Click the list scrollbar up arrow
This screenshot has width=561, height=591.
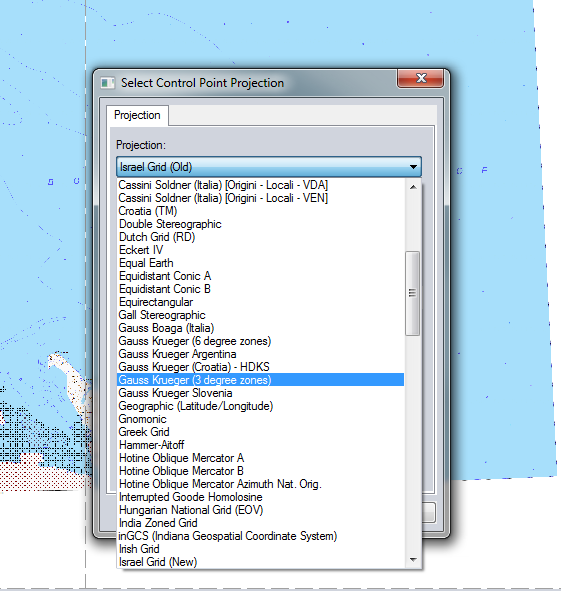pos(413,187)
